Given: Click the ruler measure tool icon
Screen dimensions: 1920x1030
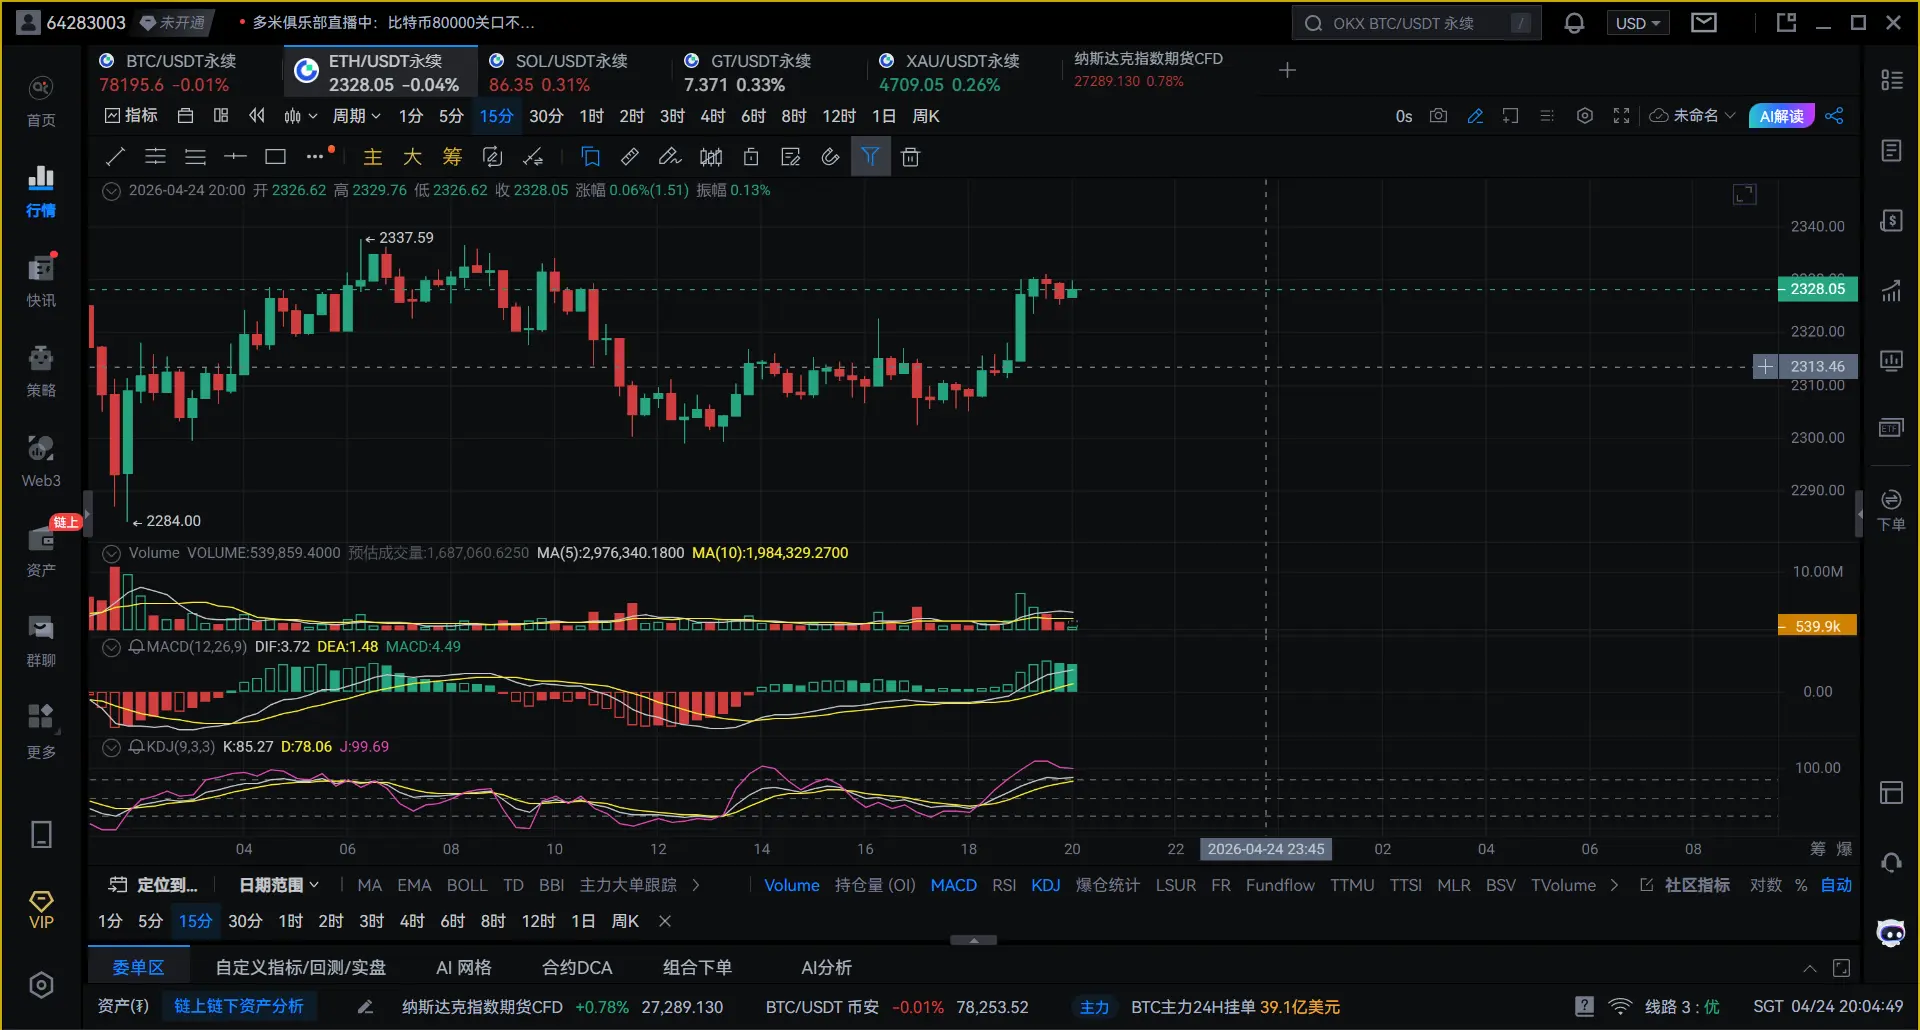Looking at the screenshot, I should pos(630,157).
